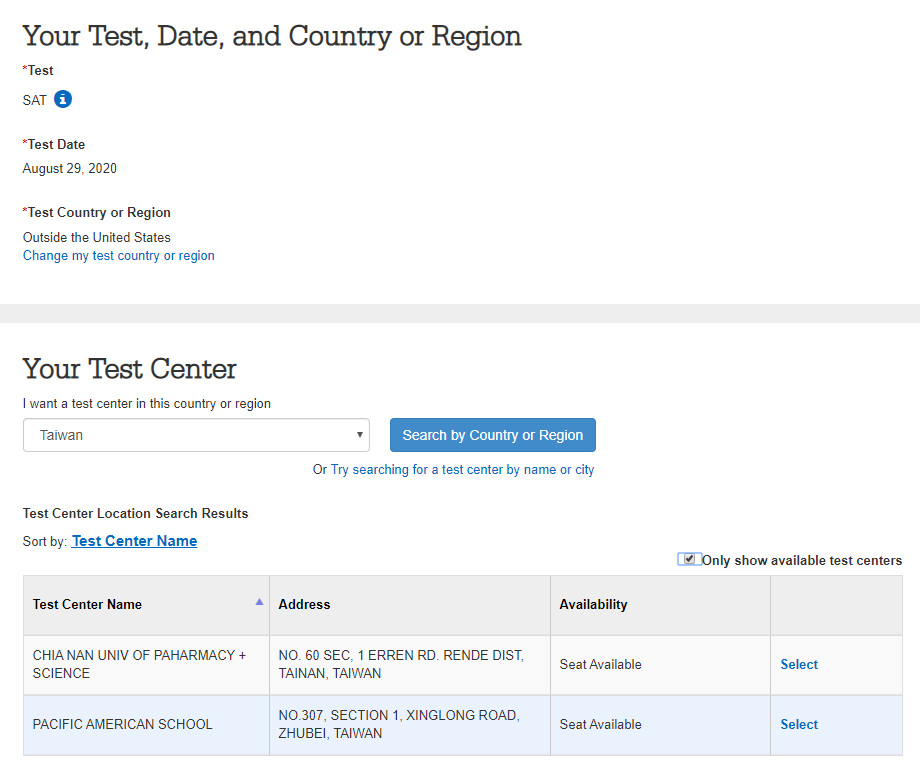Select the Chia Nan Univ test center
920x770 pixels.
[799, 664]
